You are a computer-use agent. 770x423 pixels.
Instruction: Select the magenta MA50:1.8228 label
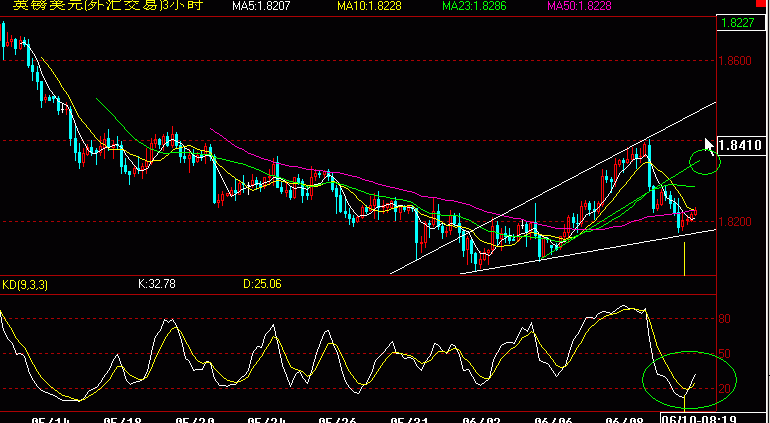pyautogui.click(x=579, y=6)
